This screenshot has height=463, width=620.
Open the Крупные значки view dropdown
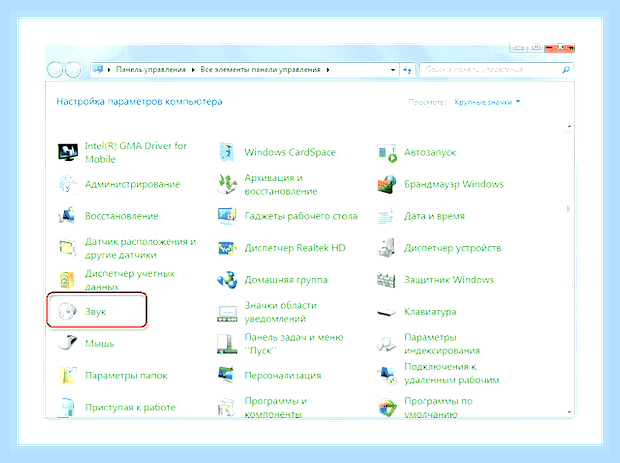point(487,102)
